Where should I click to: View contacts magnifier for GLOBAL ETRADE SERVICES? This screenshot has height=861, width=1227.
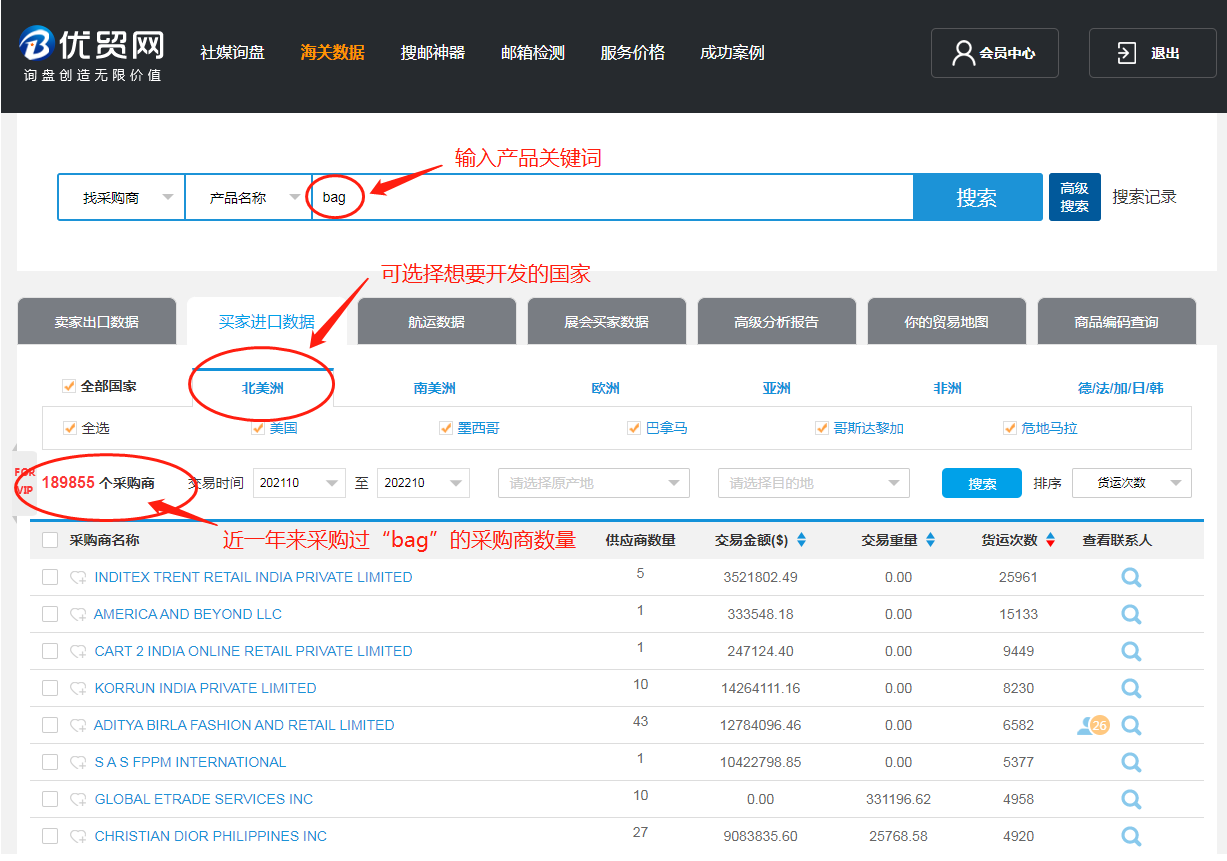1131,799
